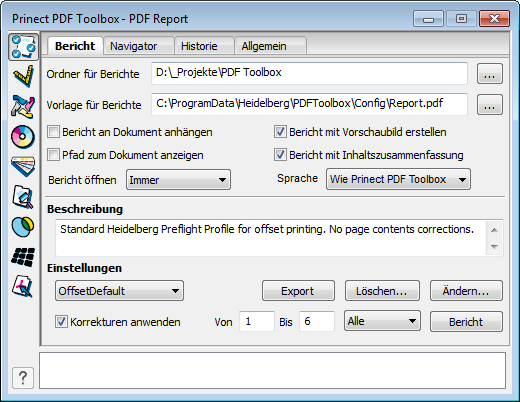Click the Export button
Viewport: 520px width, 402px height.
point(298,291)
